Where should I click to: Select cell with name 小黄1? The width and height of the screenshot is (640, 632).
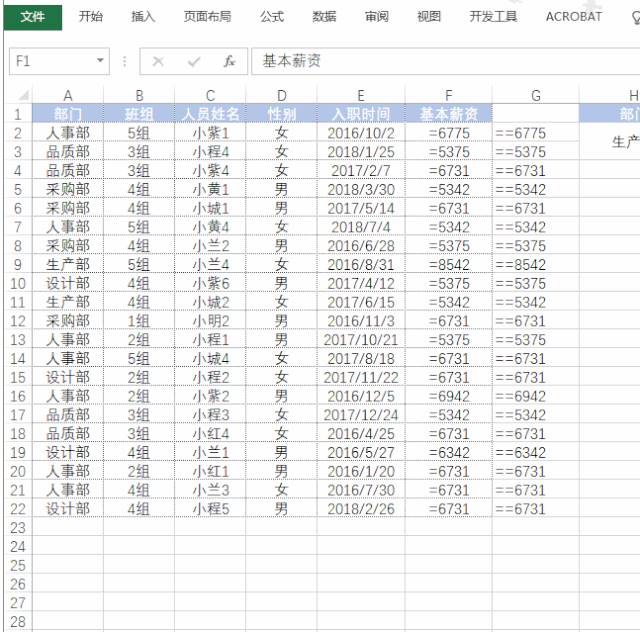coord(210,189)
